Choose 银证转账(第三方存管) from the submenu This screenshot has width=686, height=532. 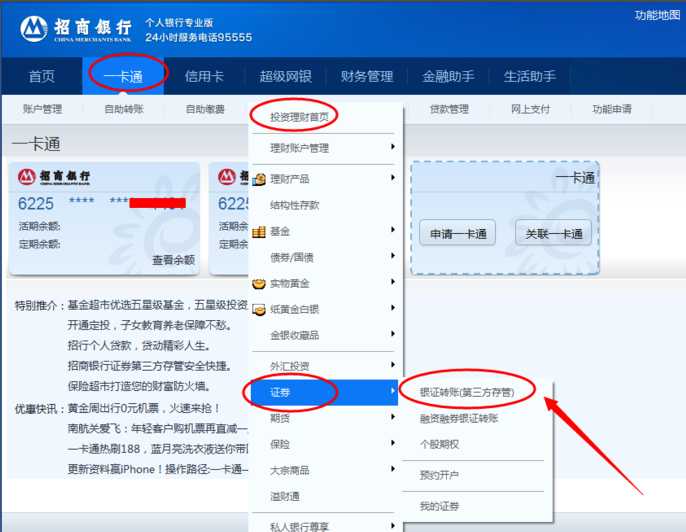click(x=467, y=392)
